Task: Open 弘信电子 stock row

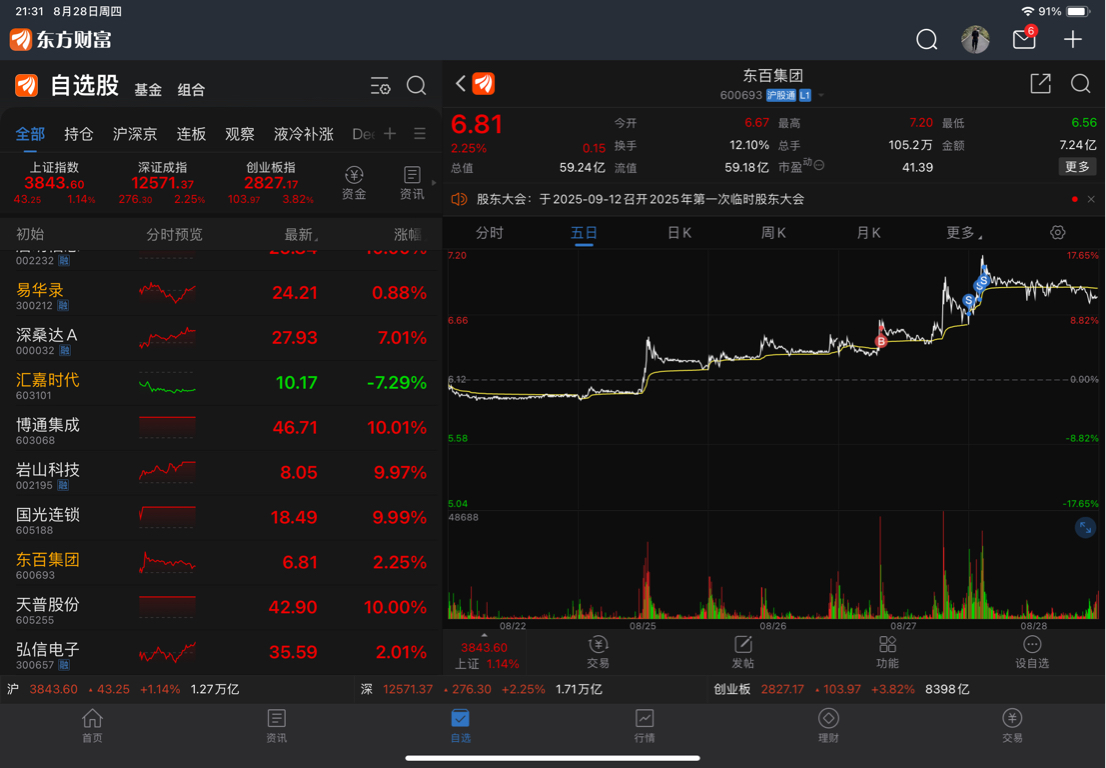Action: coord(221,652)
